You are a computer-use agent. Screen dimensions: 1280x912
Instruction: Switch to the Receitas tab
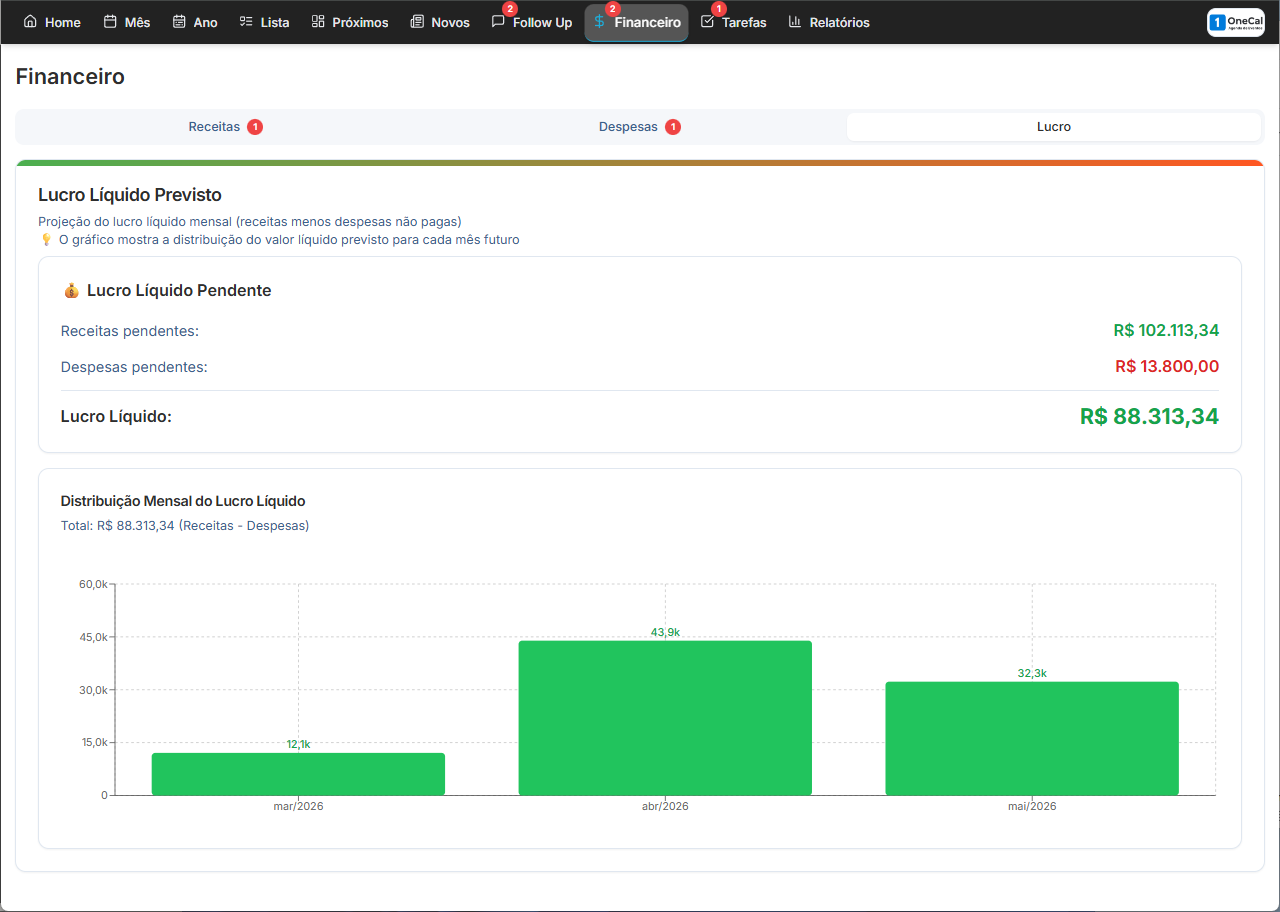point(225,127)
